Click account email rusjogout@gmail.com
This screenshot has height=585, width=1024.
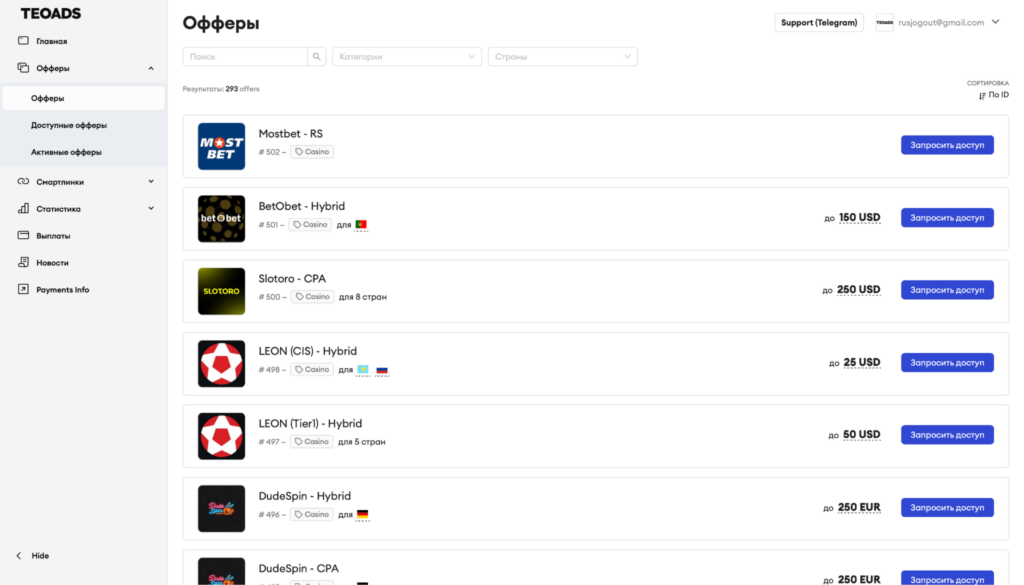941,22
